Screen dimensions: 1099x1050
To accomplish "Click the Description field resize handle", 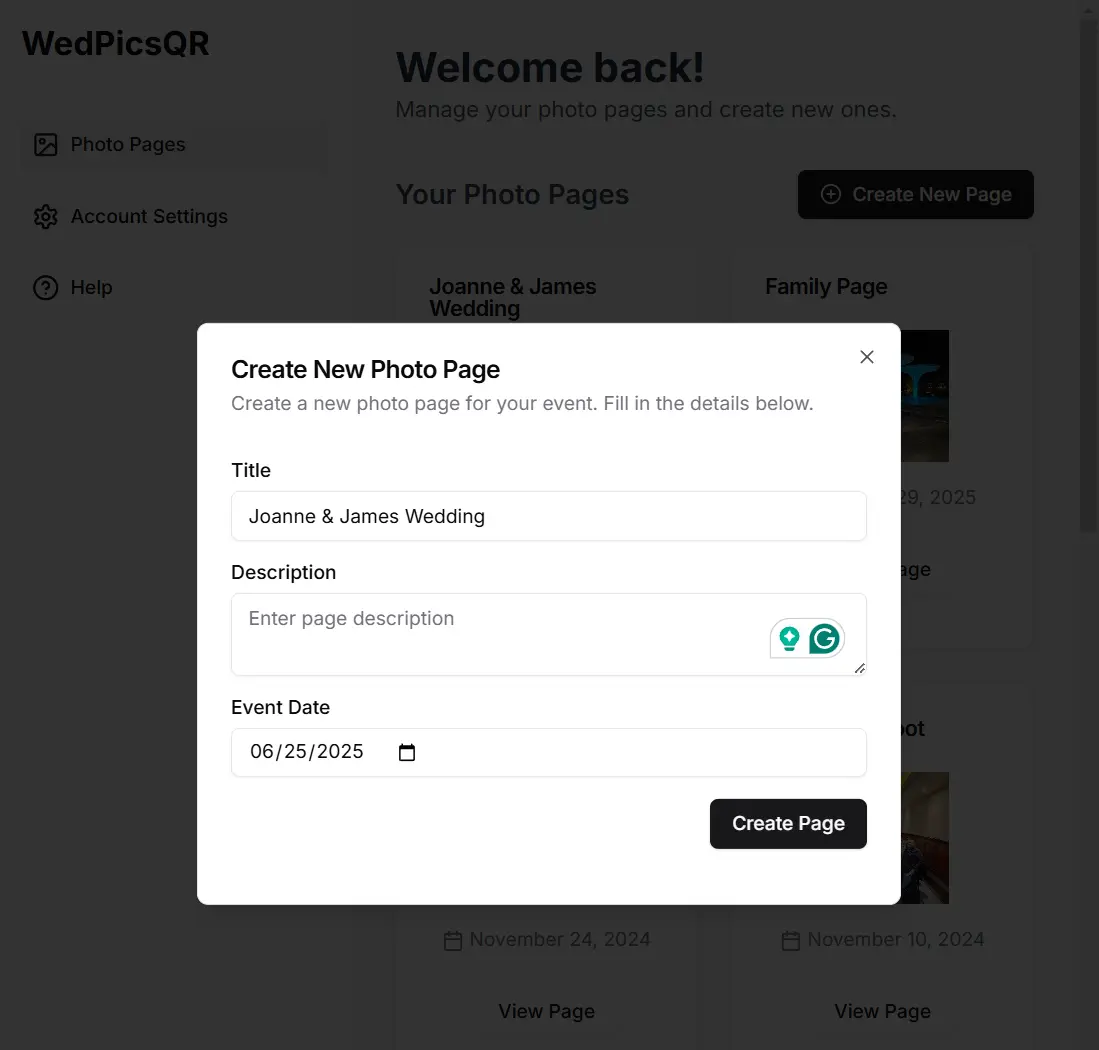I will click(x=859, y=668).
